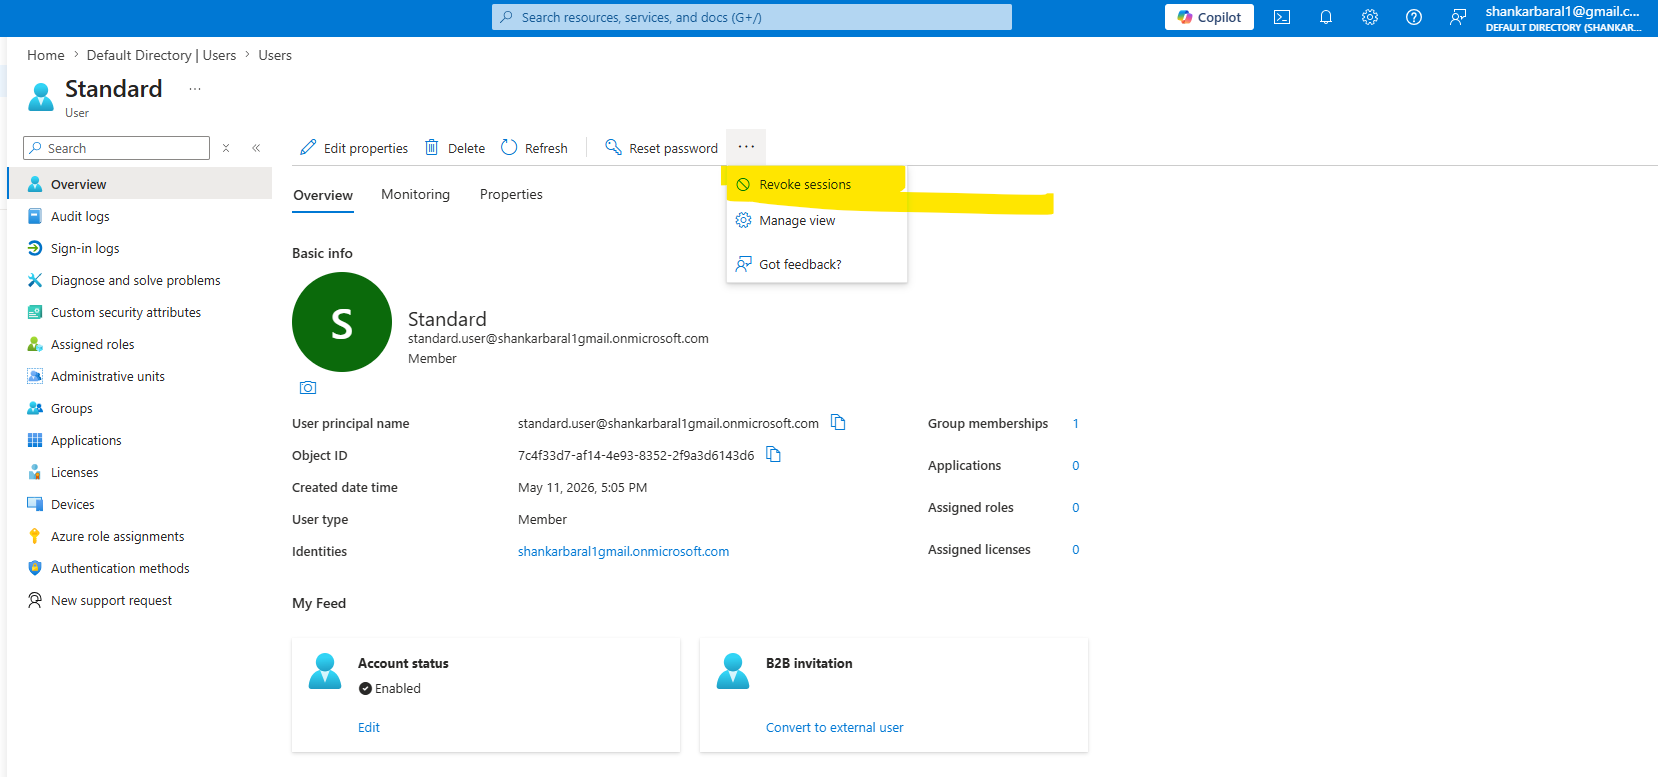Open Applications count 0

(x=1076, y=466)
